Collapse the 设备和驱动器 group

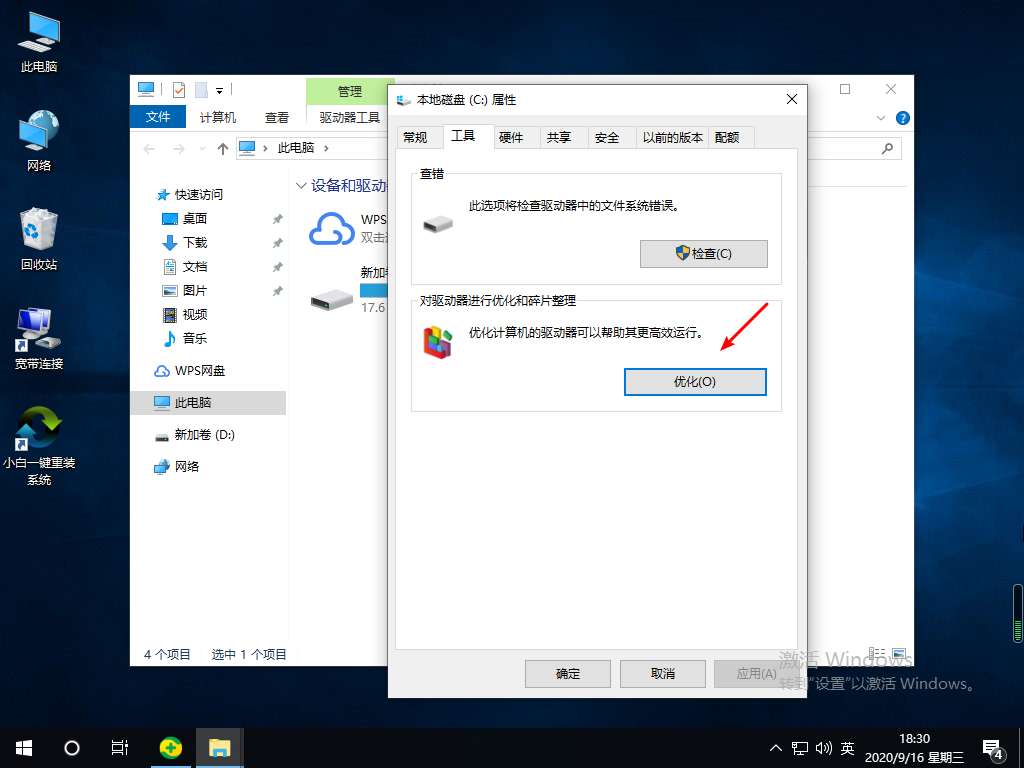tap(302, 186)
